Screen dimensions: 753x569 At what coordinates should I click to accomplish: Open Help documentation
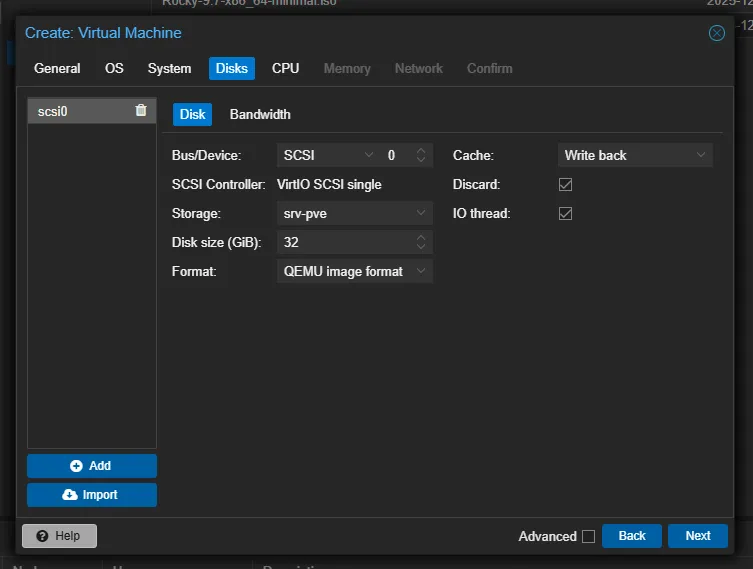[x=59, y=536]
